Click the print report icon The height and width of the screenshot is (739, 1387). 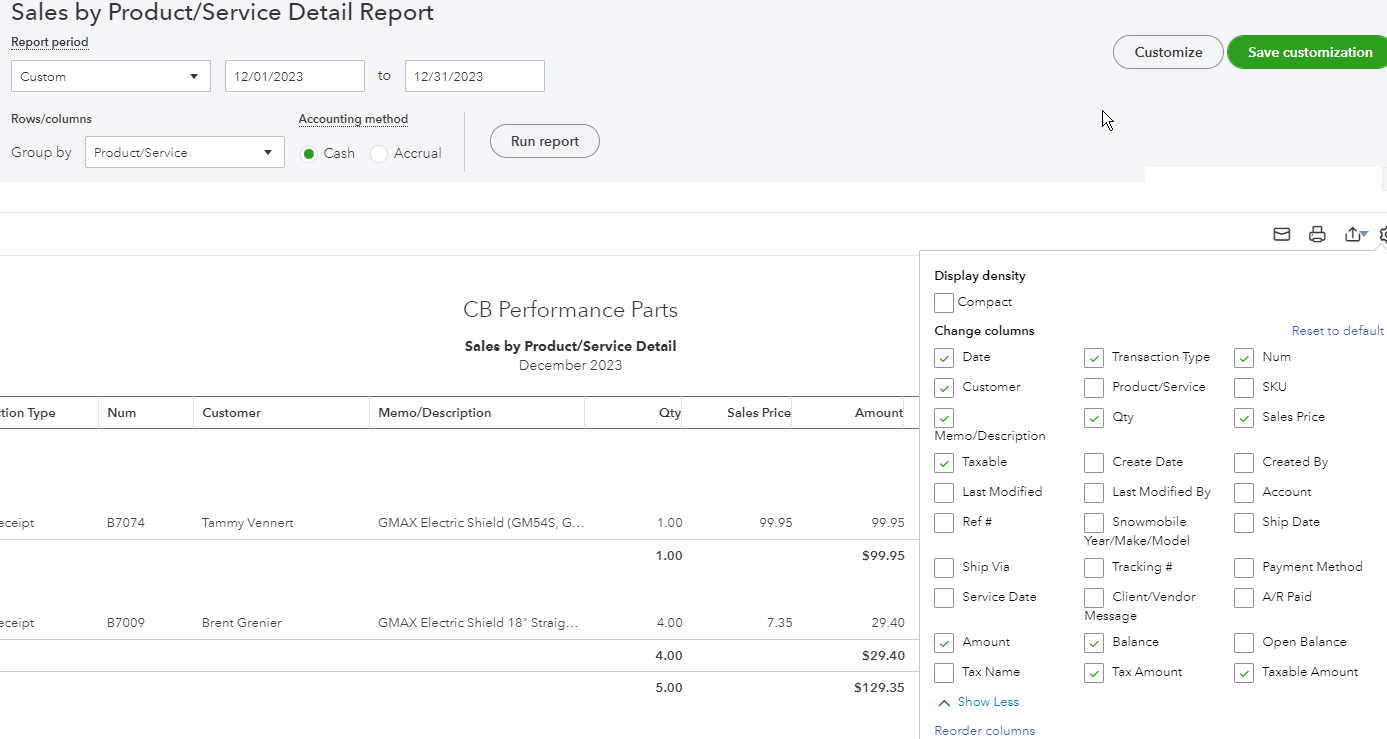pyautogui.click(x=1317, y=233)
